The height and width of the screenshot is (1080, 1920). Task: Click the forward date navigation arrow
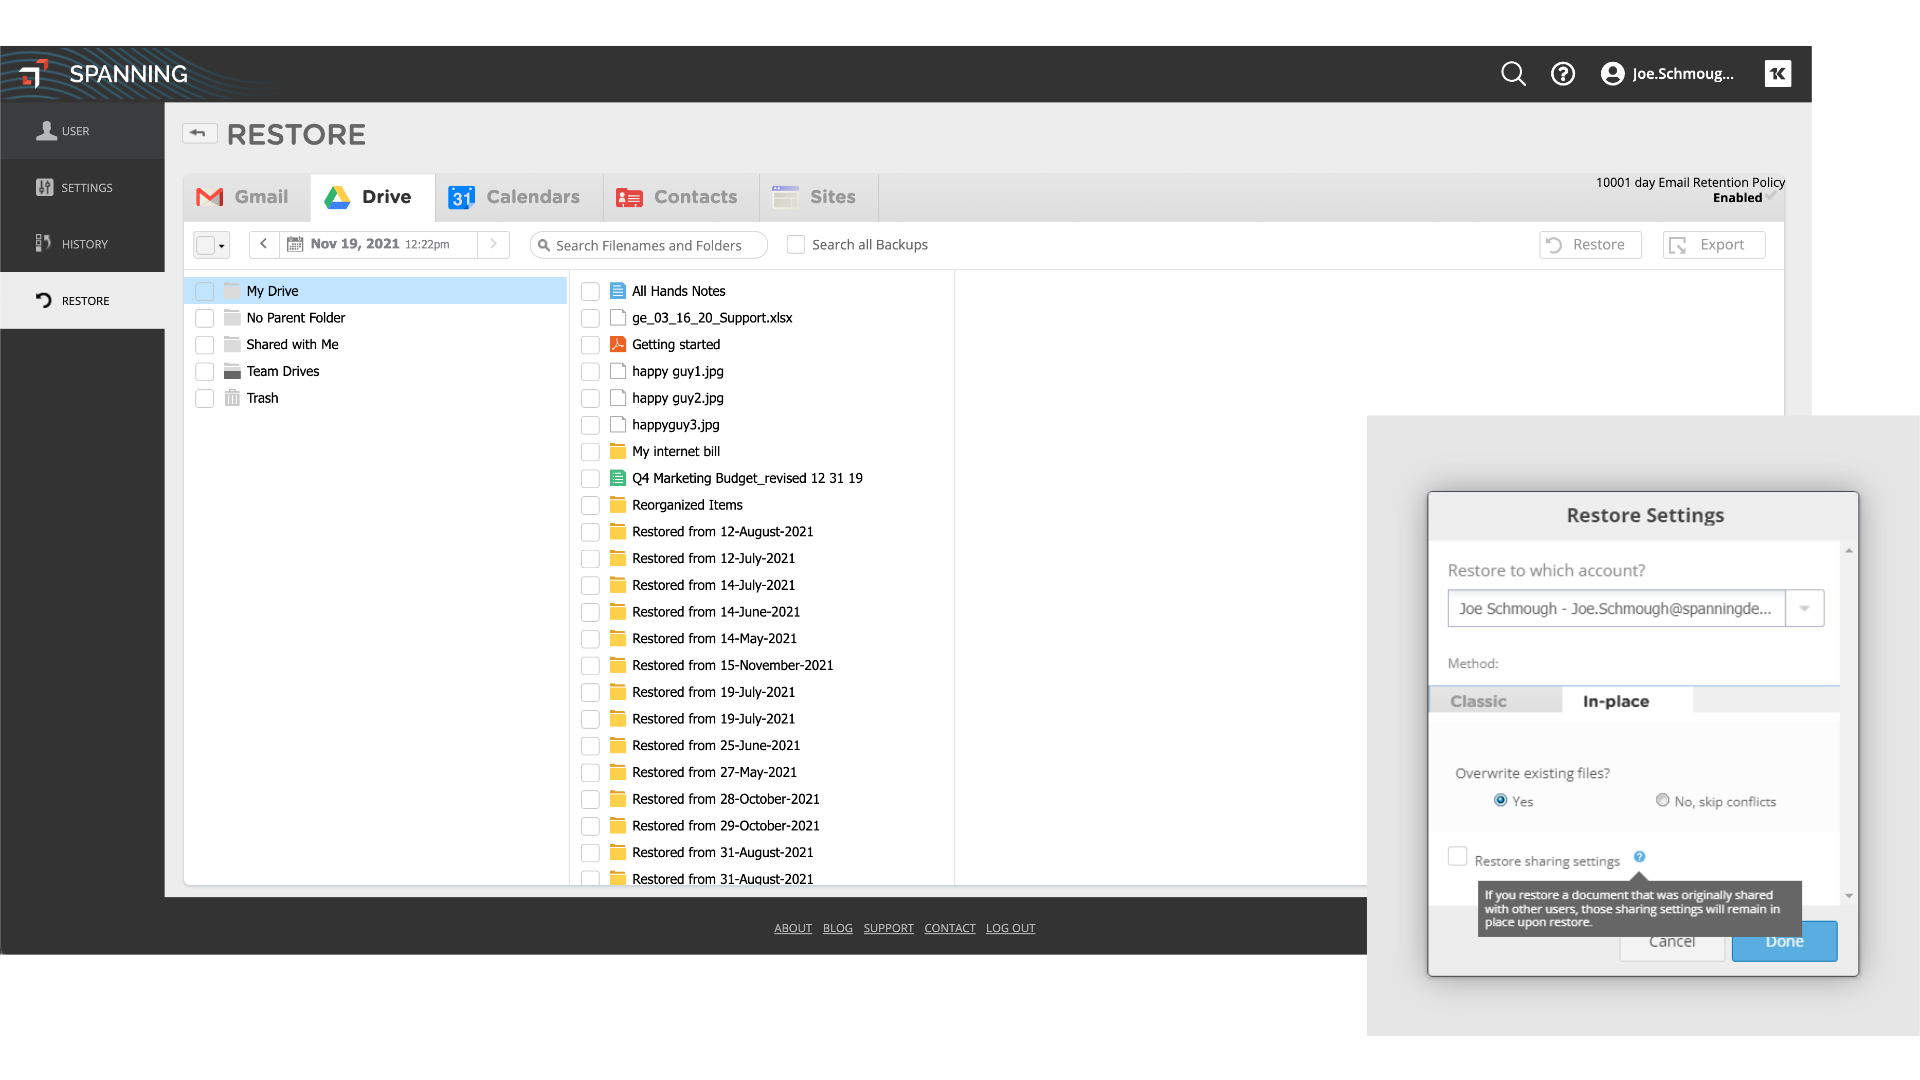coord(495,244)
